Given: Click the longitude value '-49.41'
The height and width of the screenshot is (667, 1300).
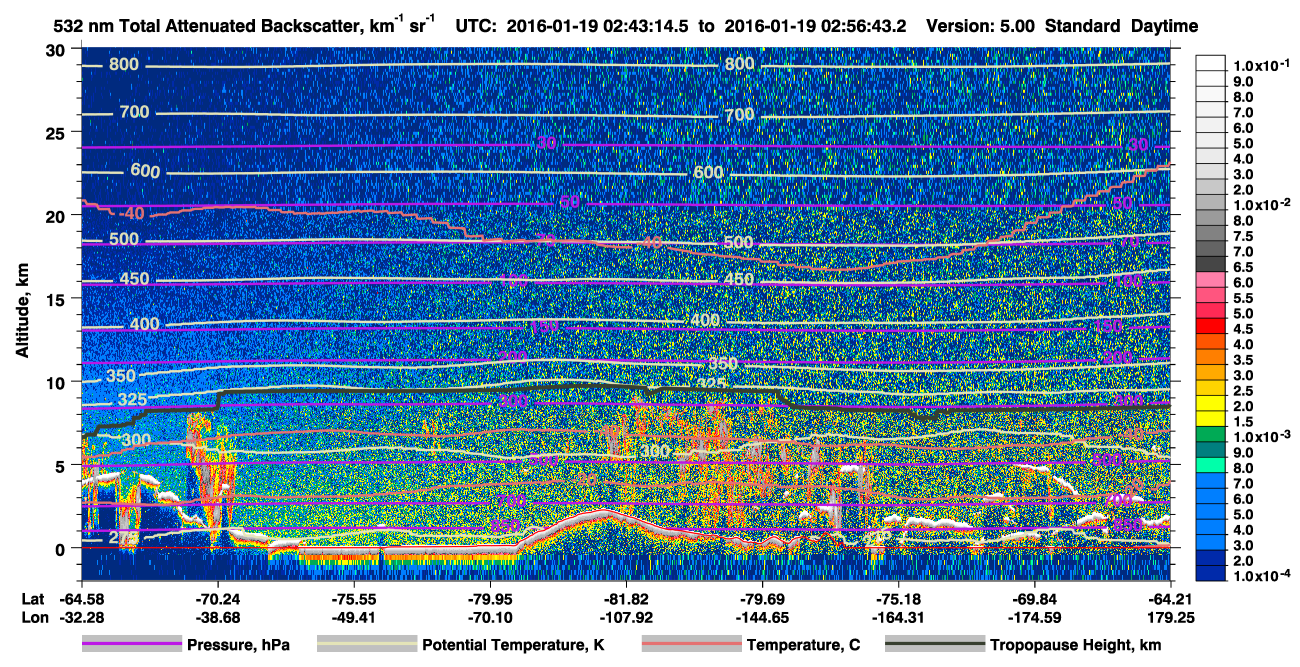Looking at the screenshot, I should click(353, 618).
